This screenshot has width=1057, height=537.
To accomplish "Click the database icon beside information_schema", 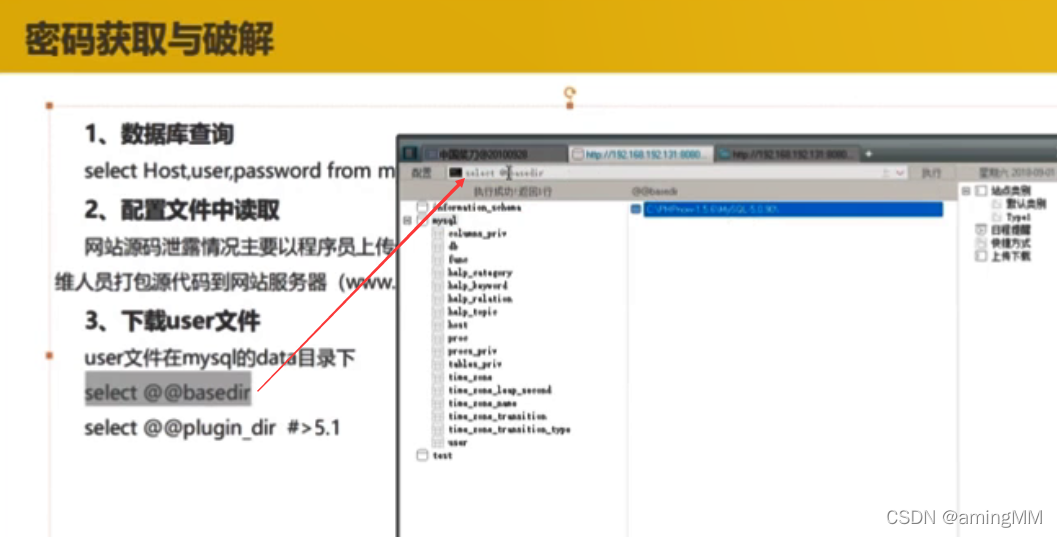I will 423,207.
